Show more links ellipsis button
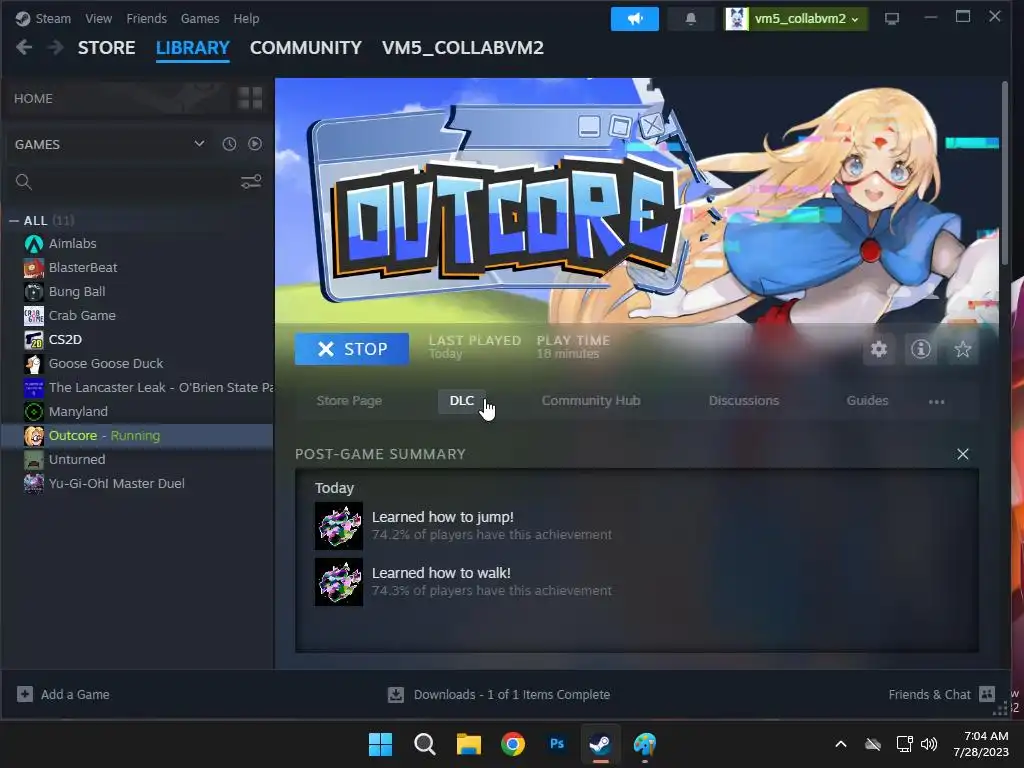 tap(936, 402)
